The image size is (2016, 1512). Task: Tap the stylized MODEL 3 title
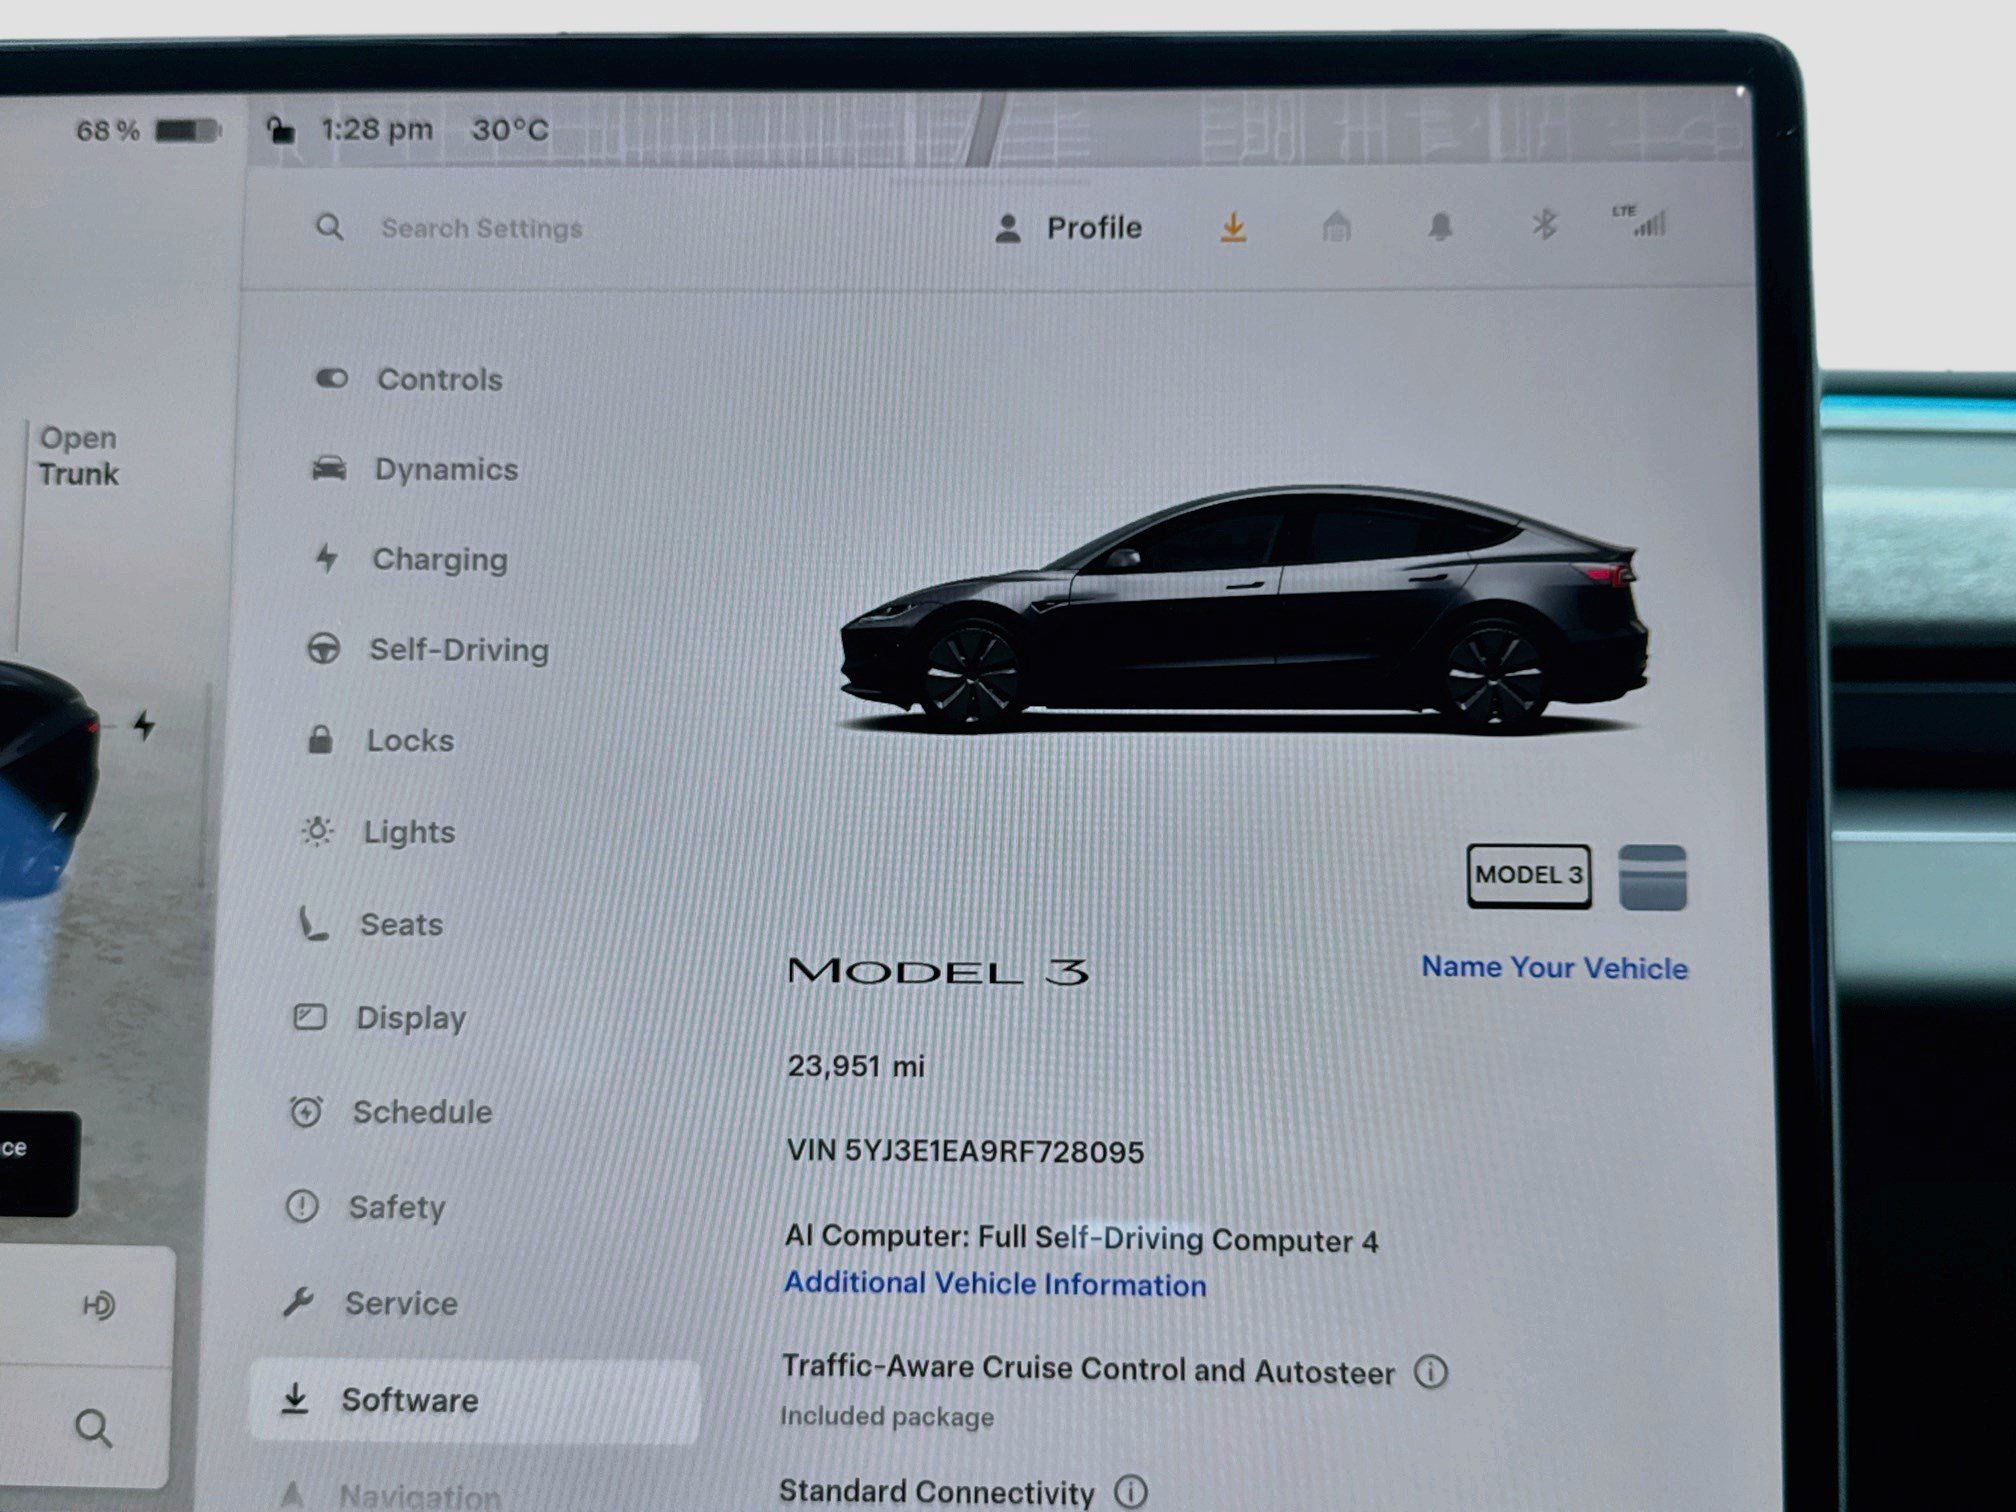point(938,971)
